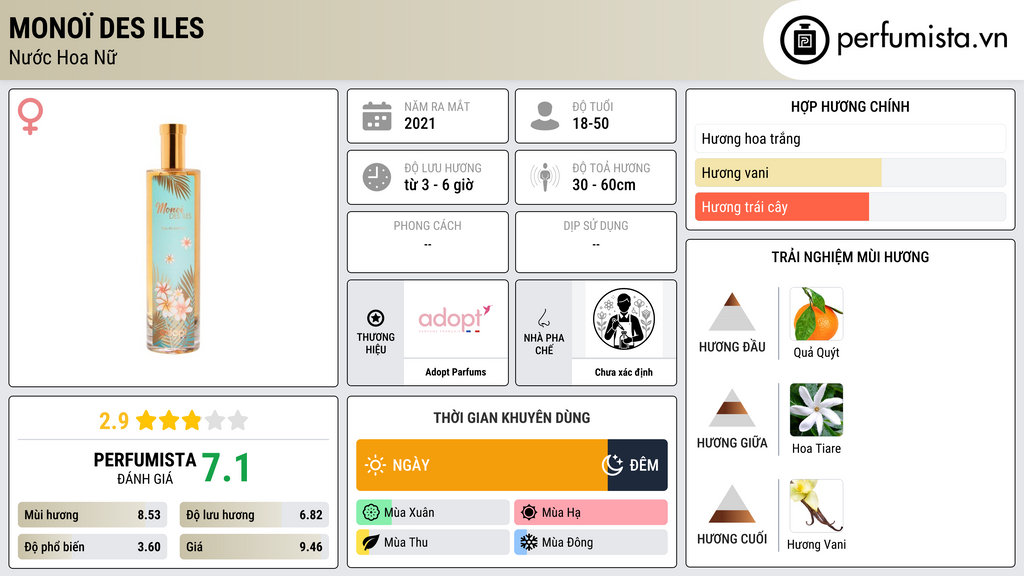Click the MONOÏ DES ILES title

coord(106,28)
